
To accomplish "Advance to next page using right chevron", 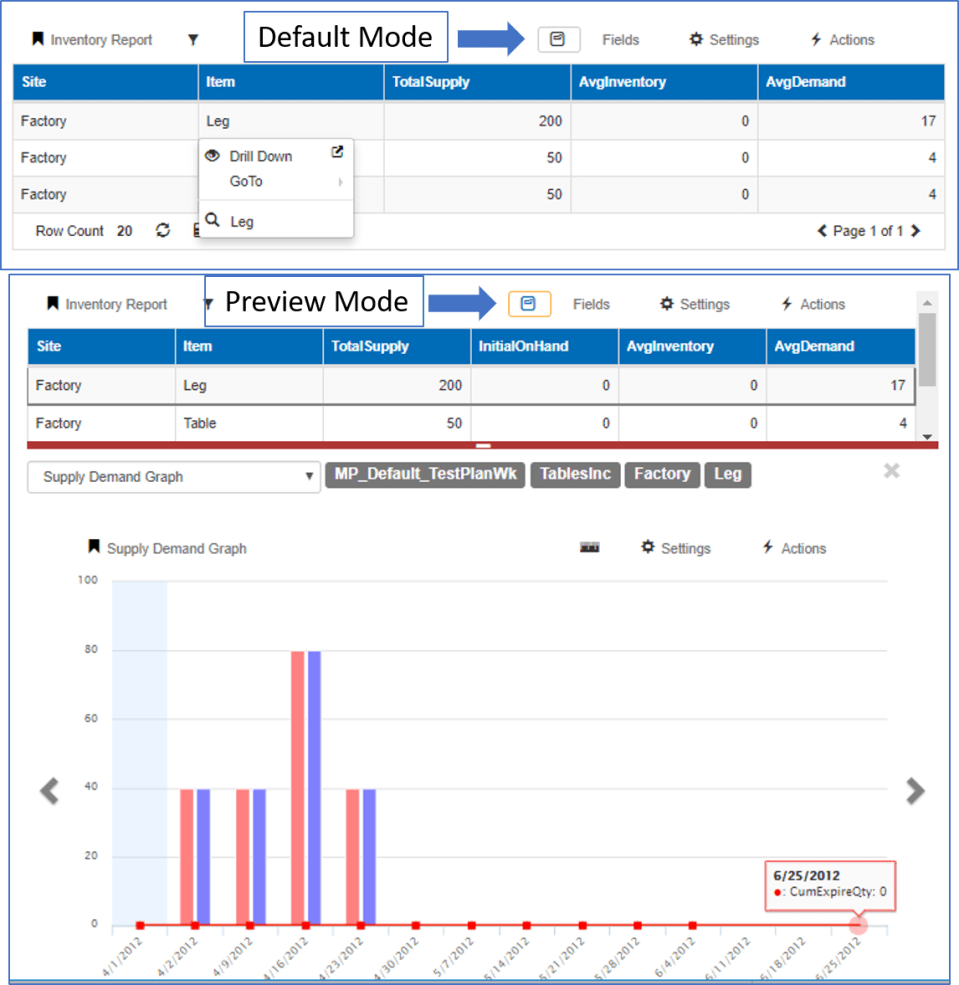I will tap(914, 231).
